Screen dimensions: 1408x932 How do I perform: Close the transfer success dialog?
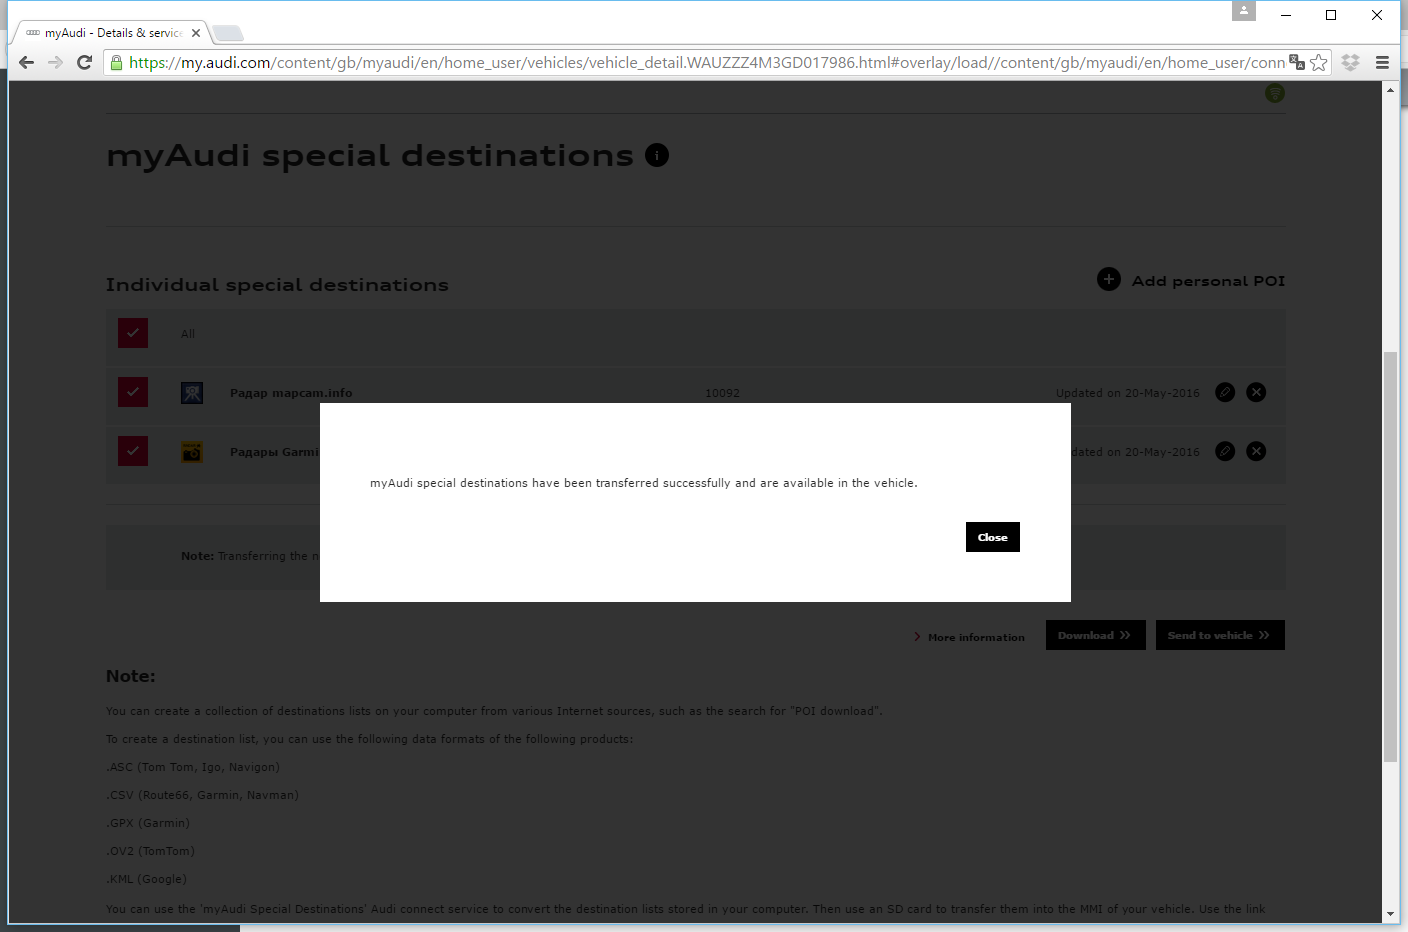click(992, 537)
